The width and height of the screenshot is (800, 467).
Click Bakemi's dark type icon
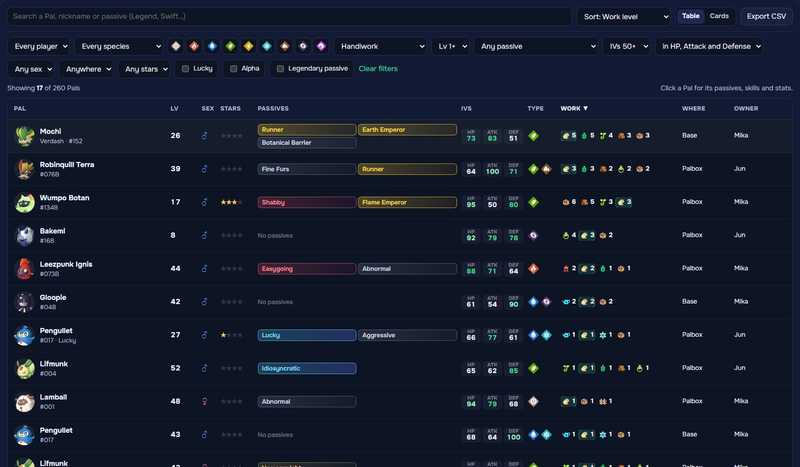click(x=533, y=235)
